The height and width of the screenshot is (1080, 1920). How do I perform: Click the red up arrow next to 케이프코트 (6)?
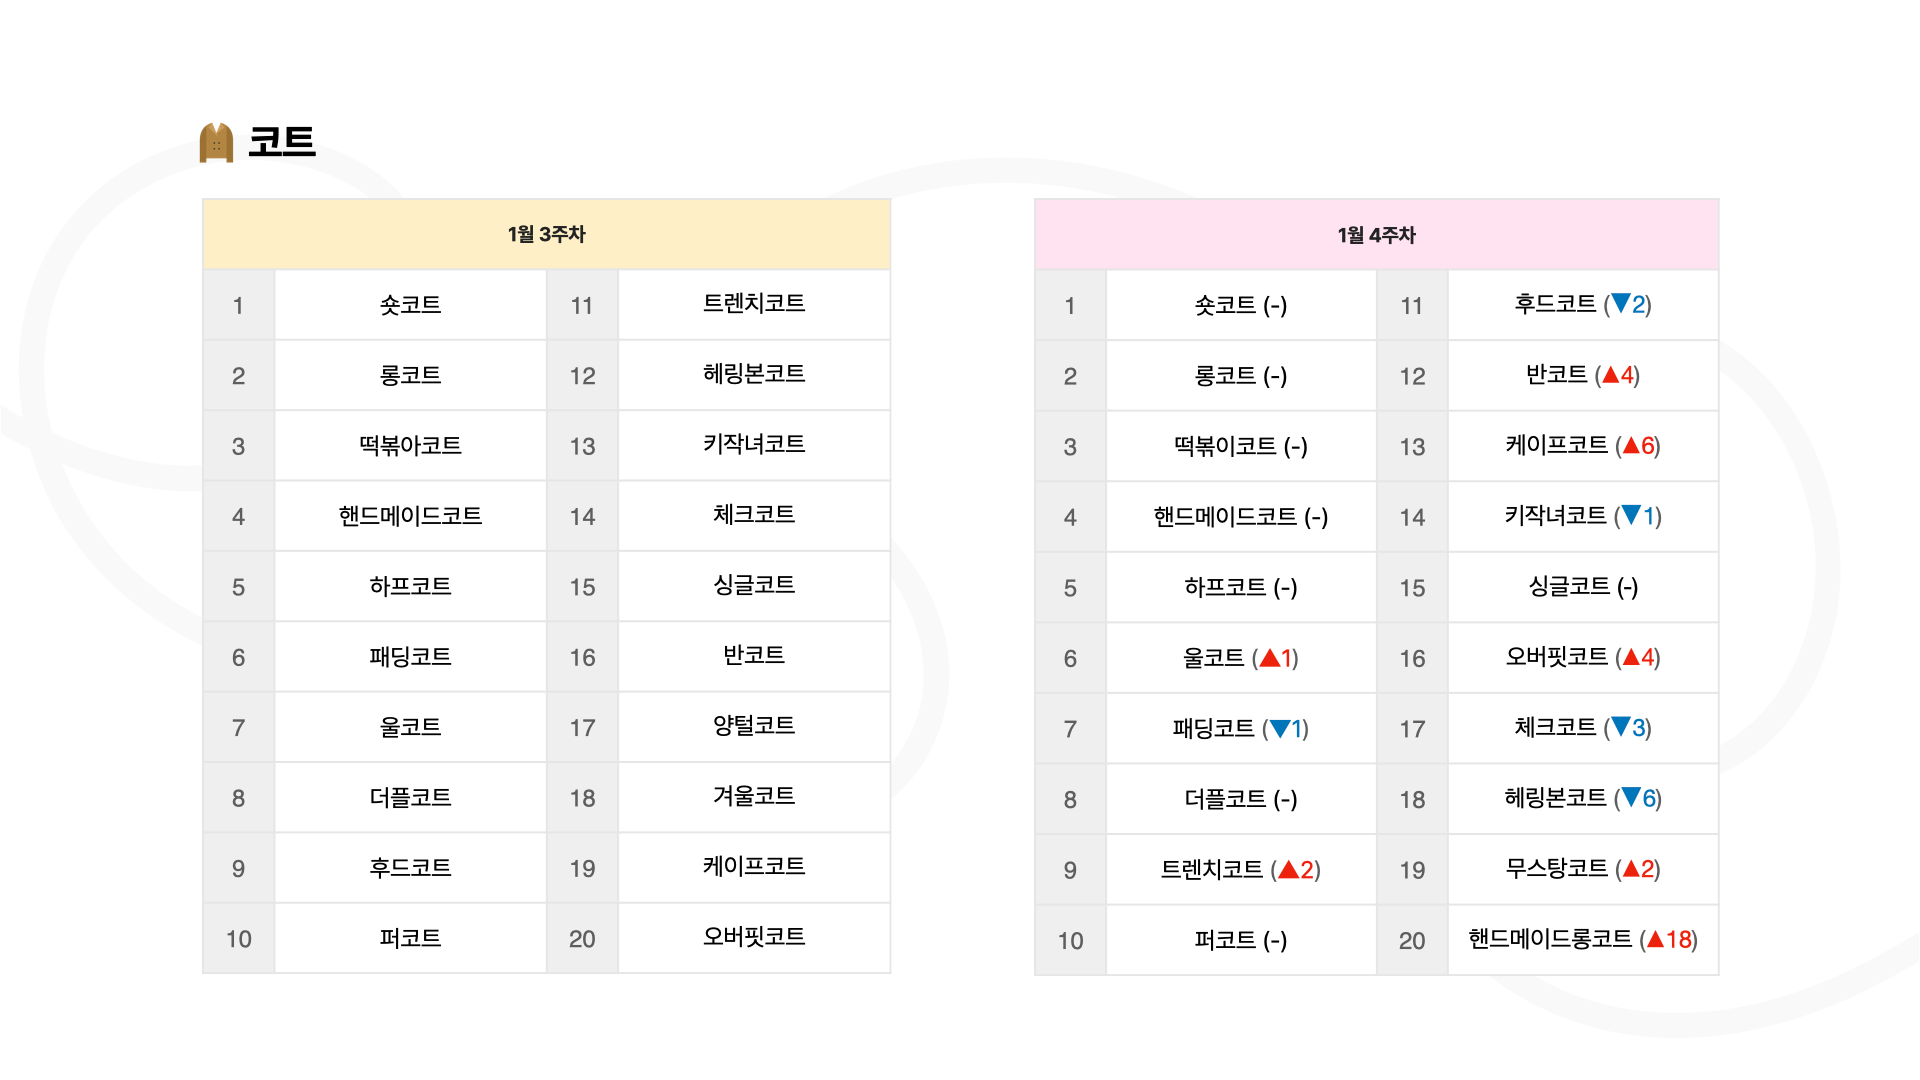tap(1631, 445)
